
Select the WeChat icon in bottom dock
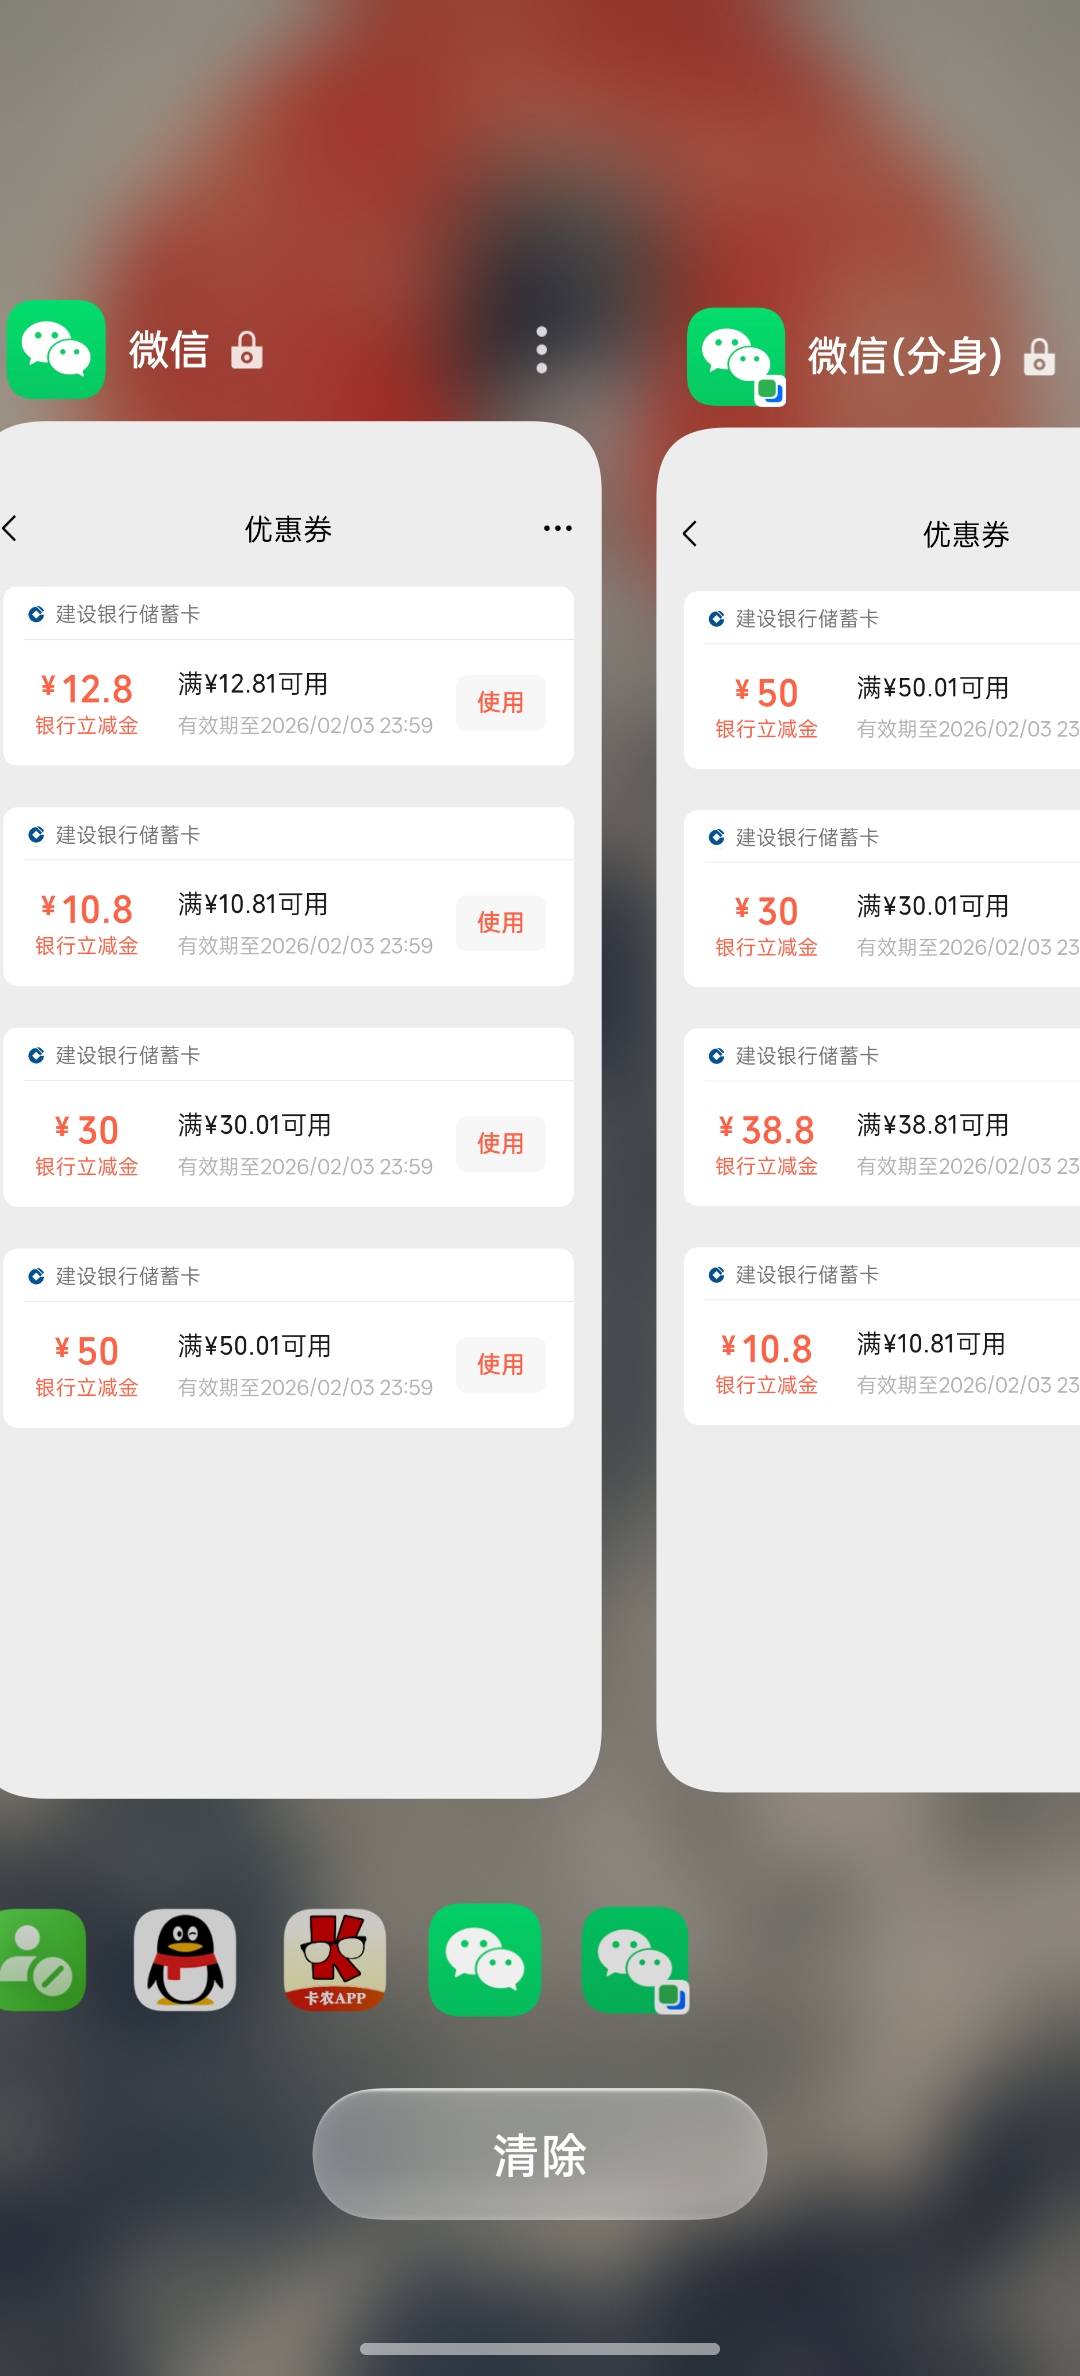[485, 1960]
